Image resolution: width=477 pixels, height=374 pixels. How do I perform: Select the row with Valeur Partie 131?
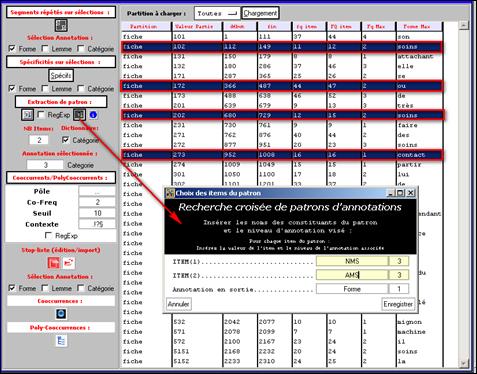click(x=282, y=56)
